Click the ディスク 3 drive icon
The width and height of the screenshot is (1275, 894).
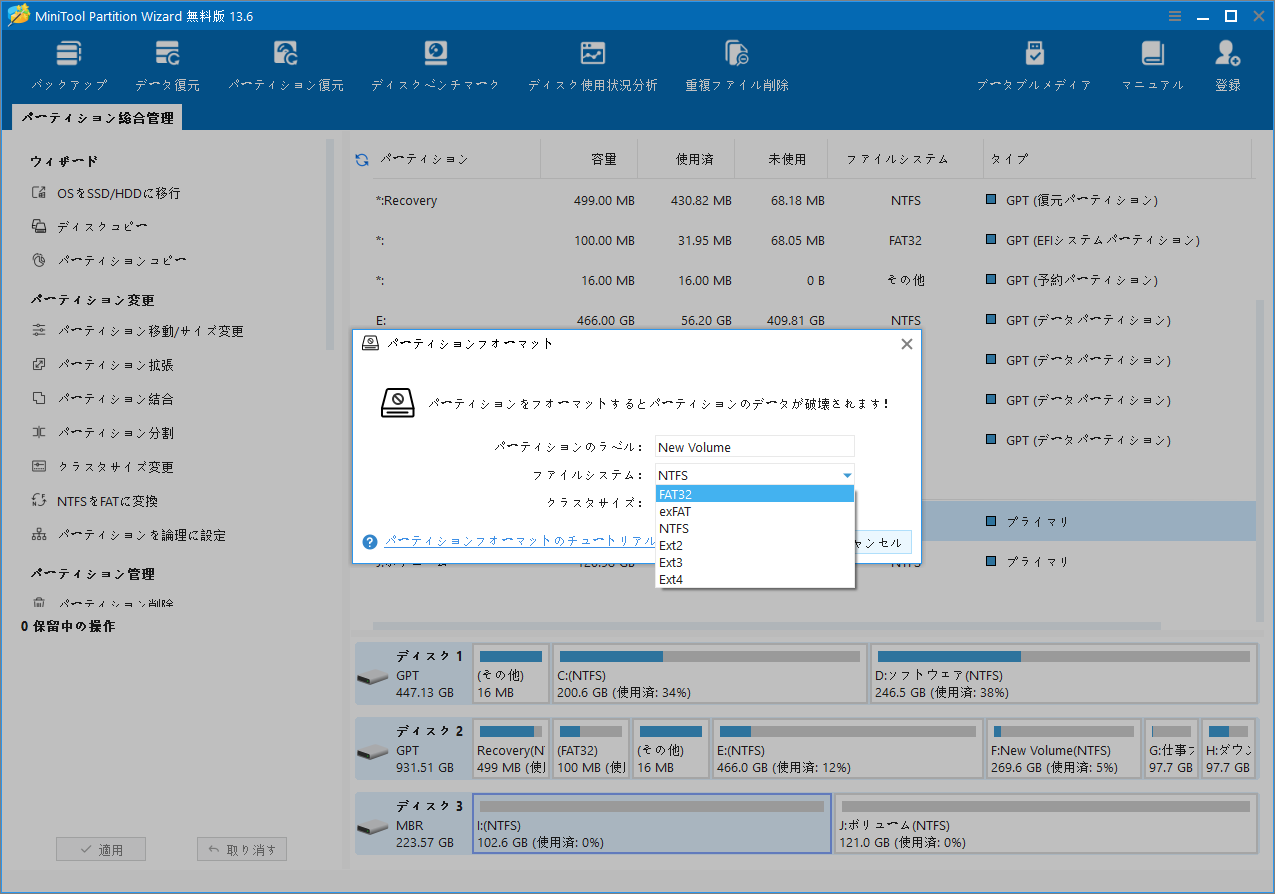[x=372, y=827]
